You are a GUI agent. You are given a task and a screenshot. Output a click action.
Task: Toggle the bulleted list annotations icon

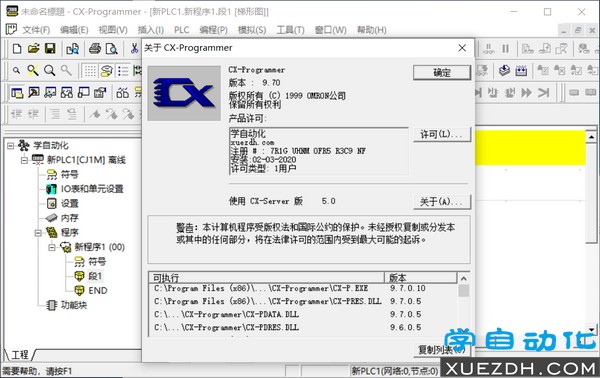coord(123,71)
